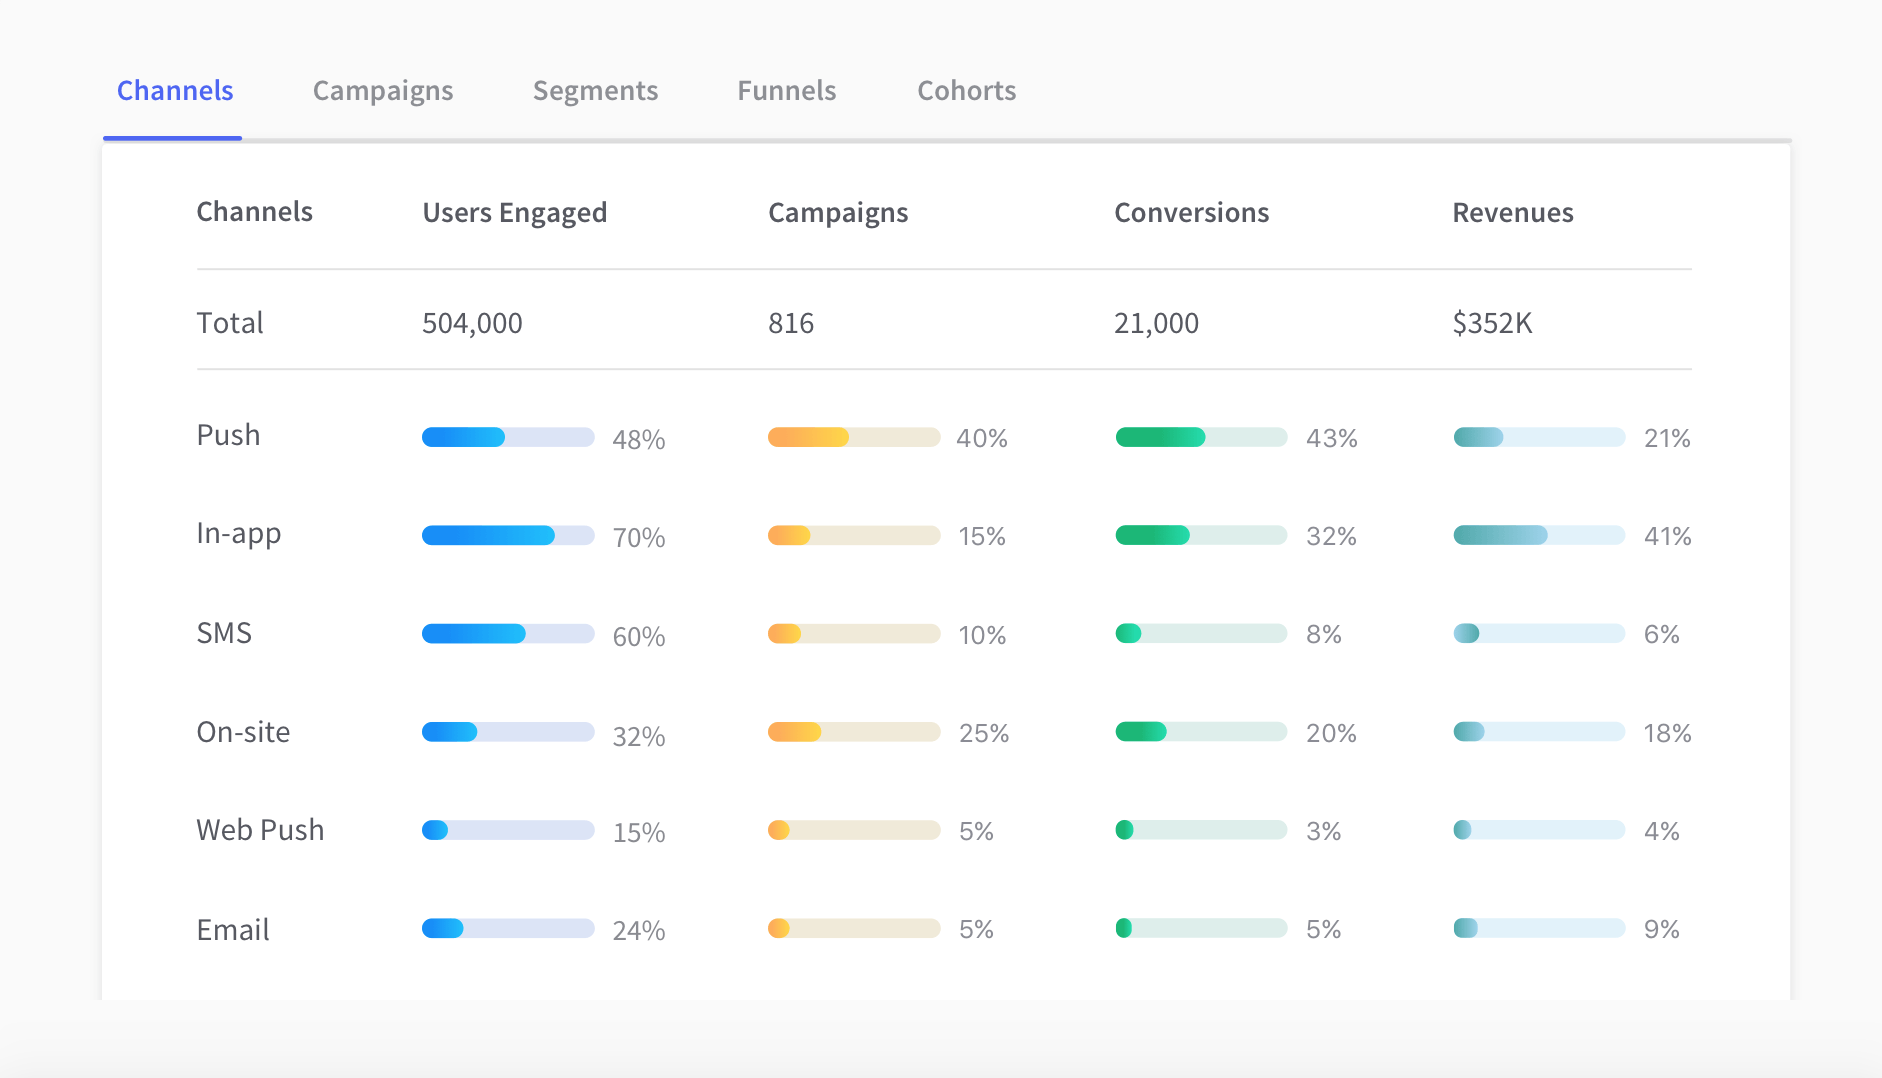
Task: Click the Conversions column header
Action: pyautogui.click(x=1191, y=213)
